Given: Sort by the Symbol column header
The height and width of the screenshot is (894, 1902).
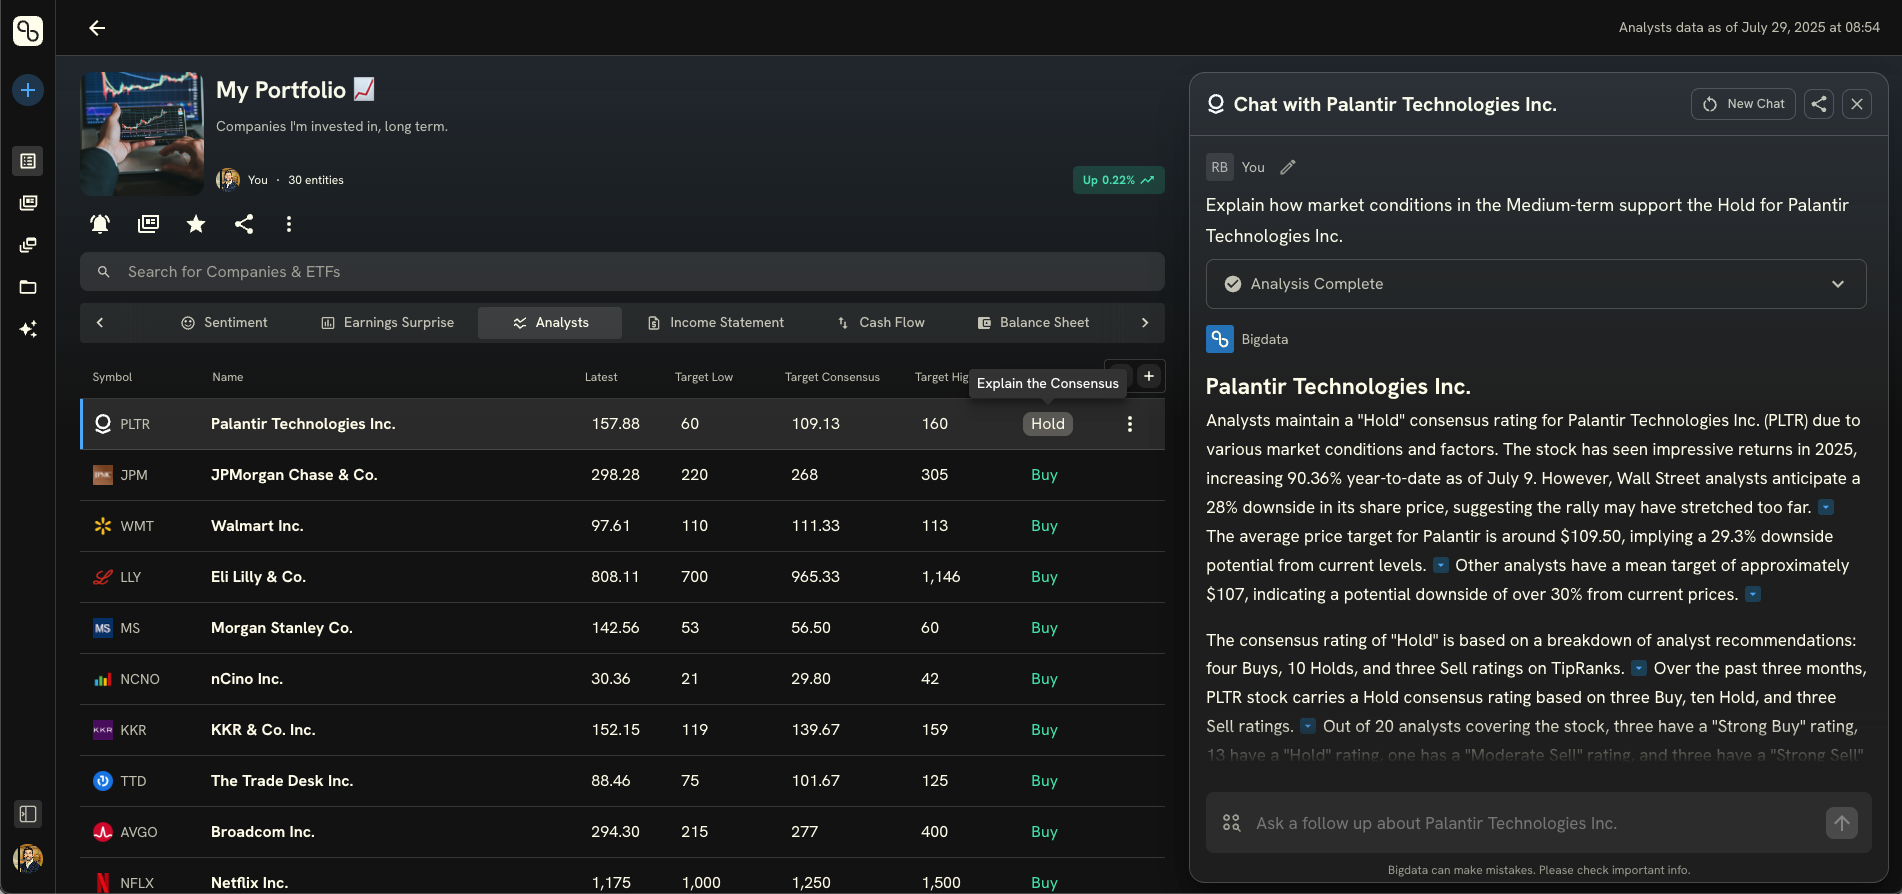Looking at the screenshot, I should (x=112, y=377).
